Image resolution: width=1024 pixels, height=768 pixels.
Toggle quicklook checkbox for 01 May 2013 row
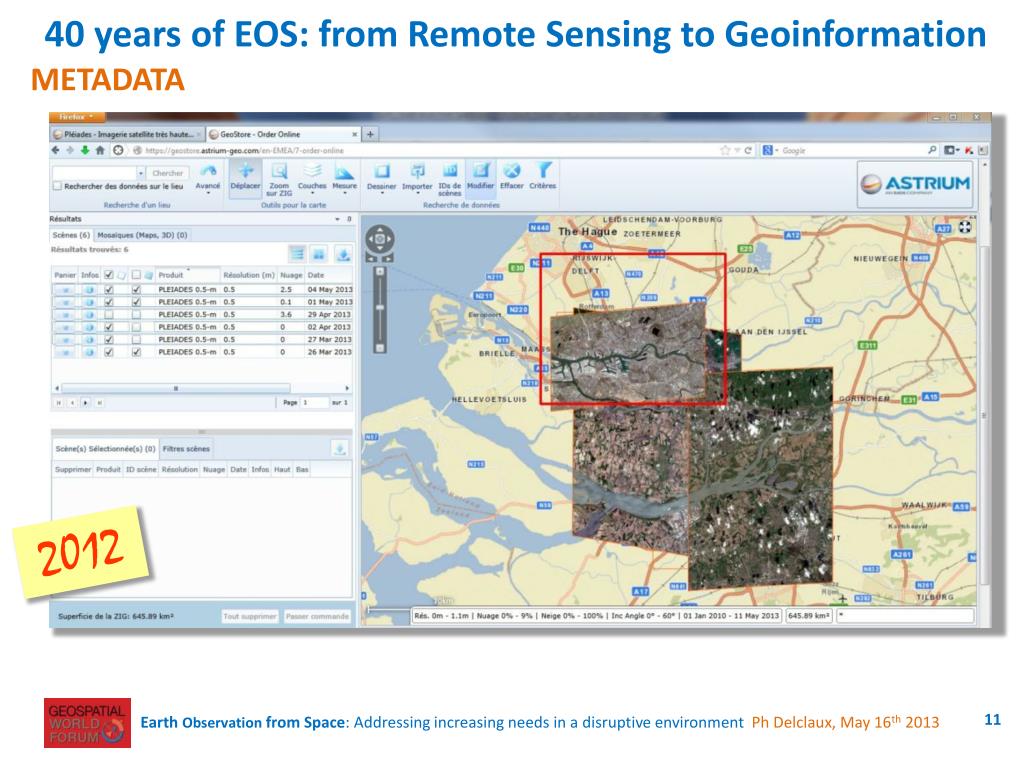pos(136,302)
